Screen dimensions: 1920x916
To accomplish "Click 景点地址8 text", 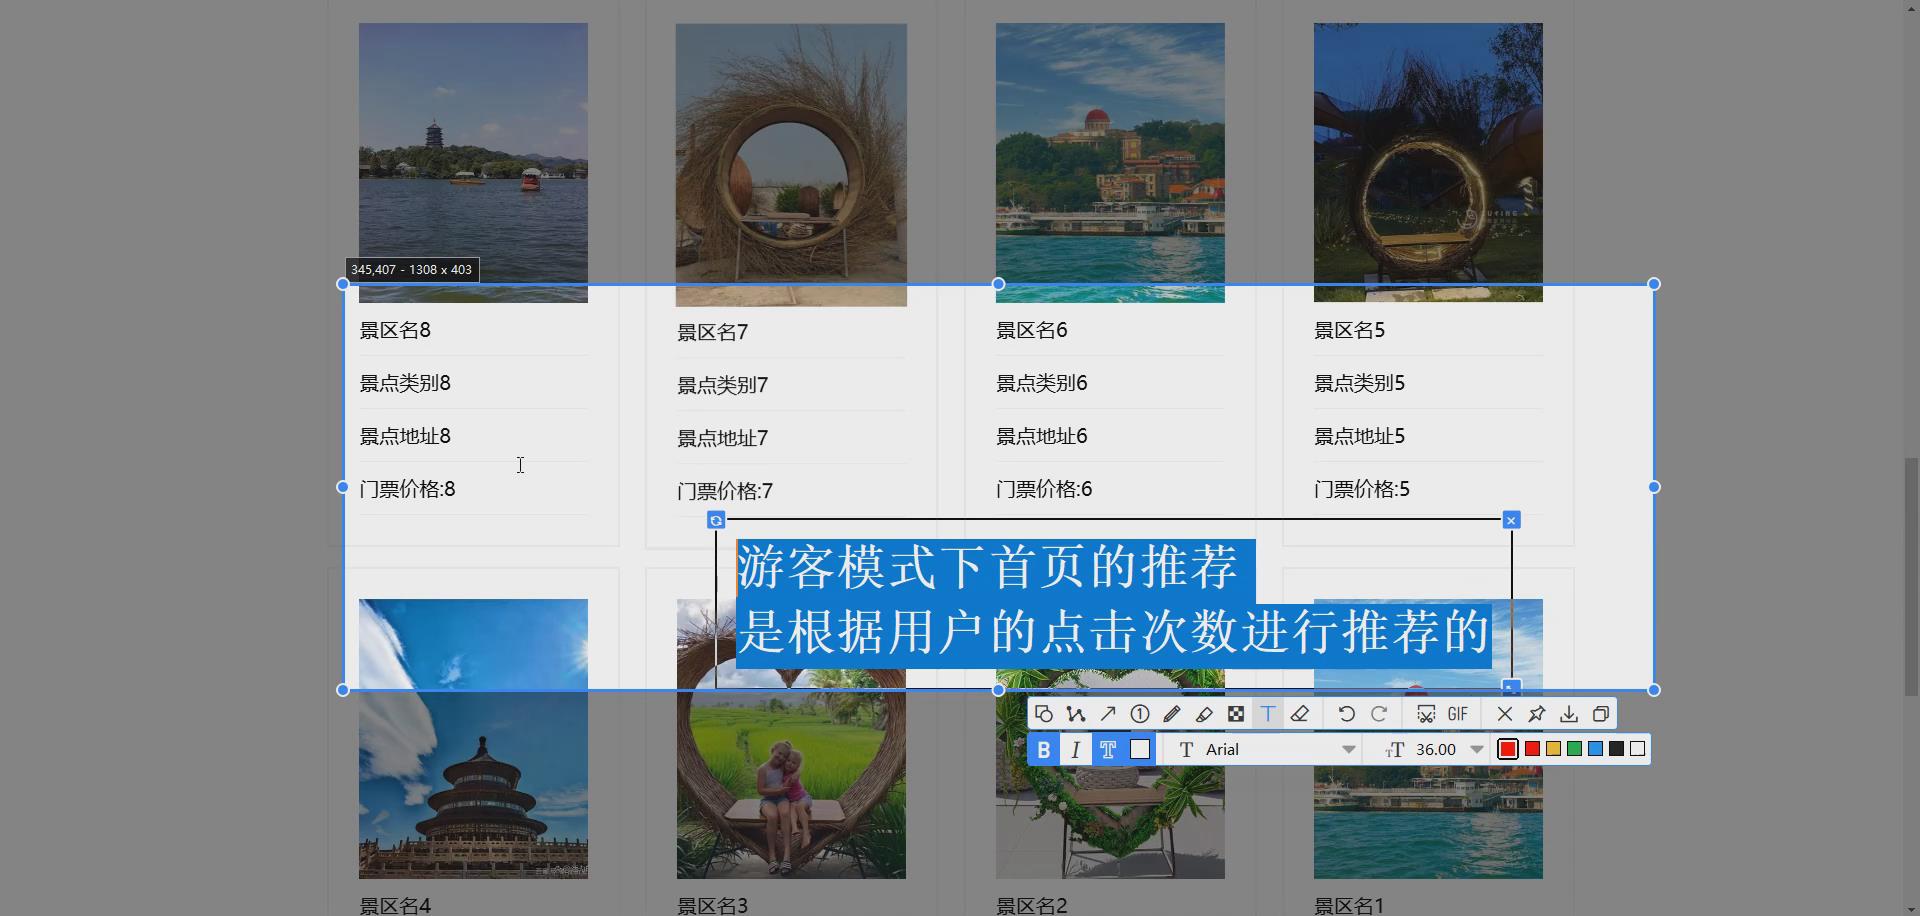I will 405,436.
